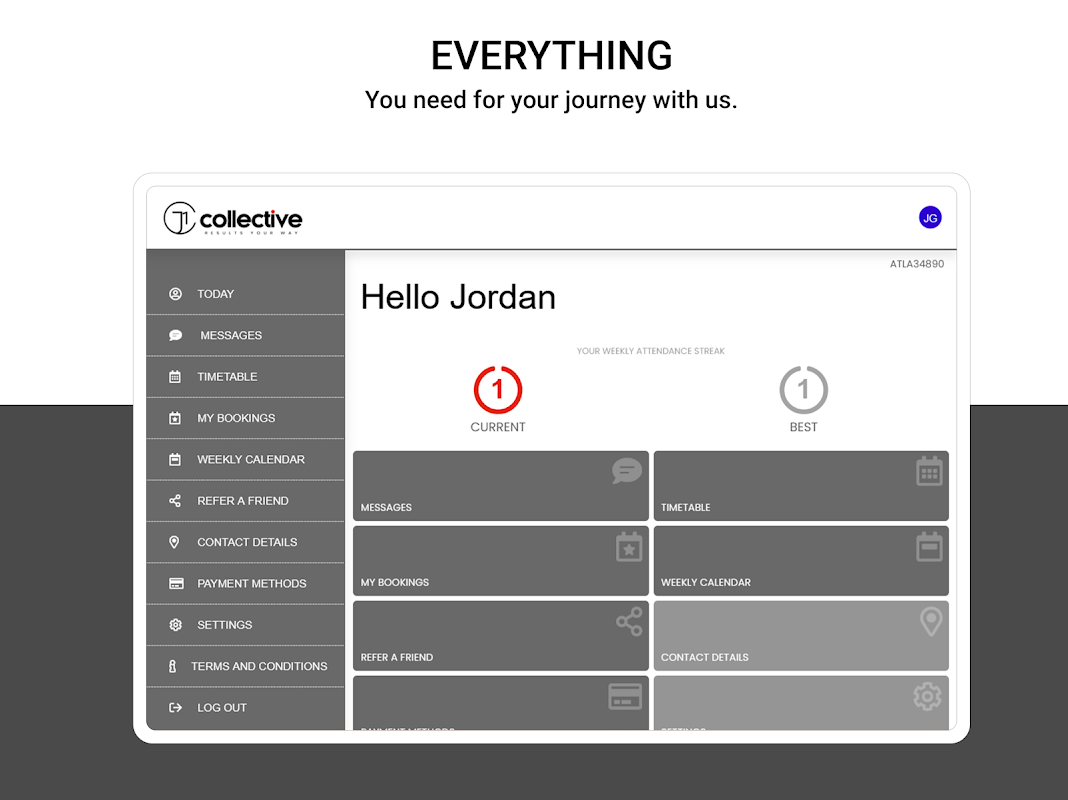Click the Terms and Conditions info sidebar icon
Viewport: 1068px width, 800px height.
coord(172,667)
